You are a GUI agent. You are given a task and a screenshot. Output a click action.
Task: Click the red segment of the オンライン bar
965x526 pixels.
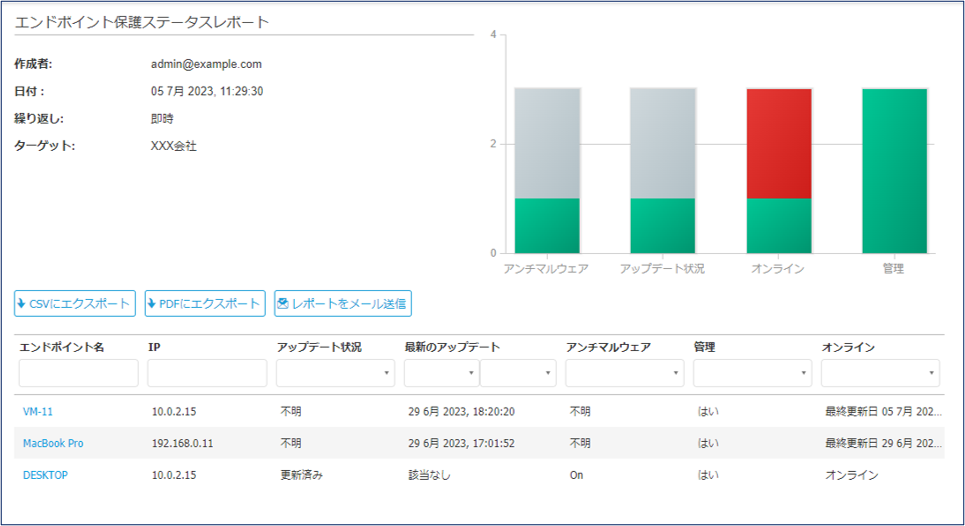[779, 143]
